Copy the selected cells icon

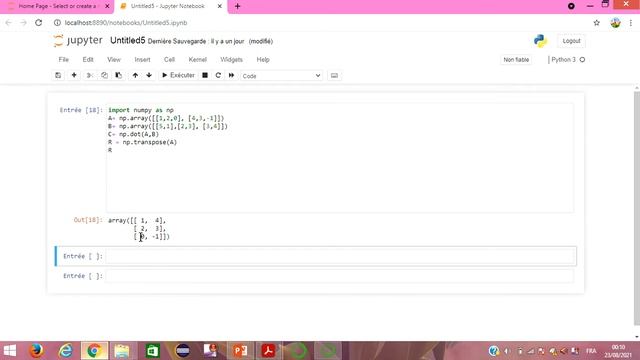coord(104,76)
